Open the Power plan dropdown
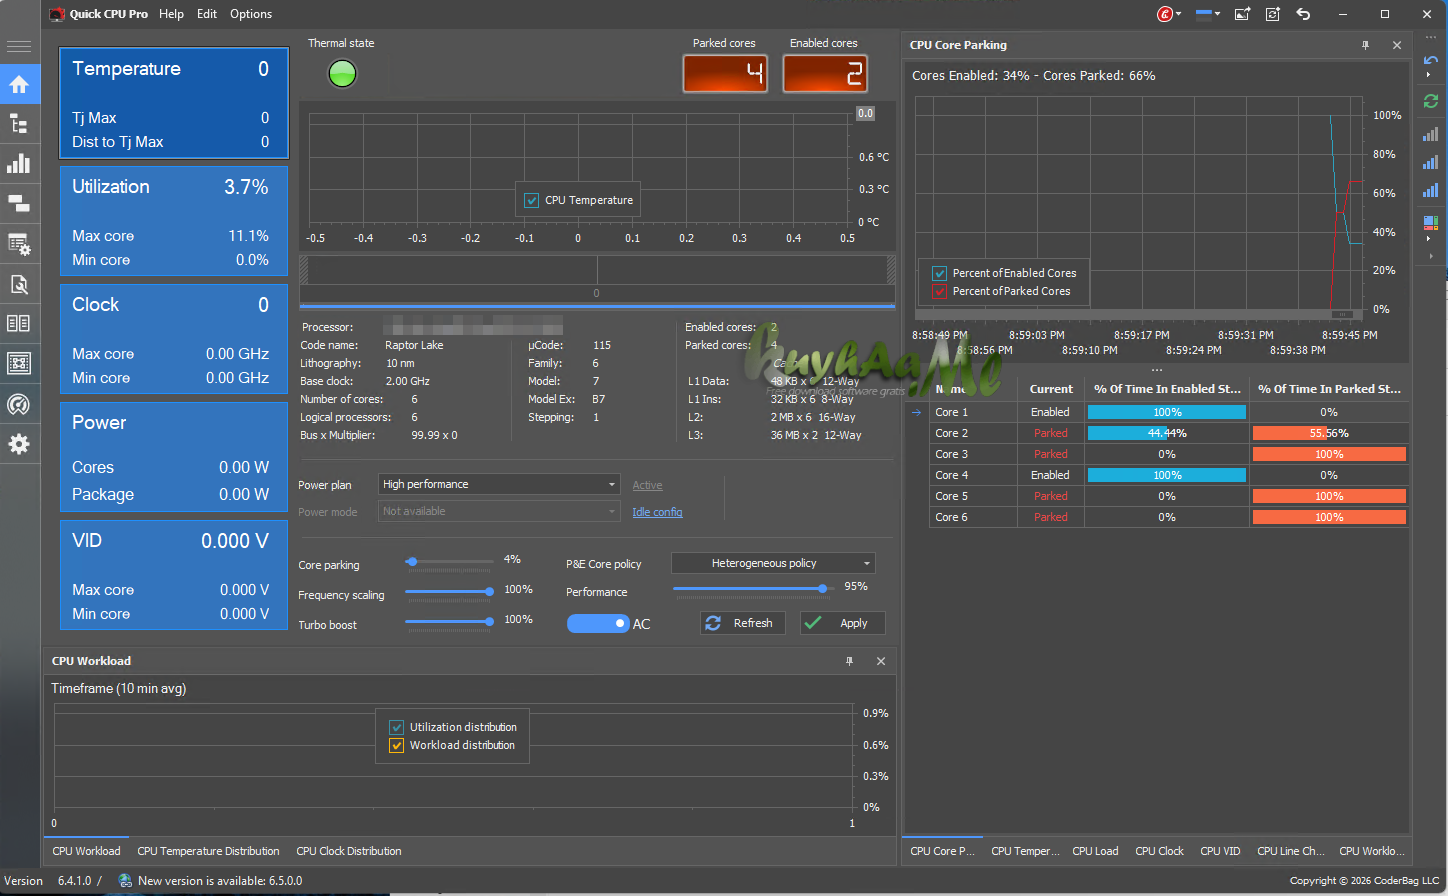 pos(499,484)
